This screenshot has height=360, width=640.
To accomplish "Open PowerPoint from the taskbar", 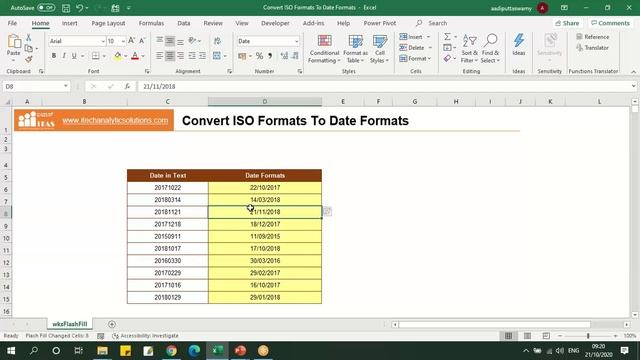I will (240, 351).
